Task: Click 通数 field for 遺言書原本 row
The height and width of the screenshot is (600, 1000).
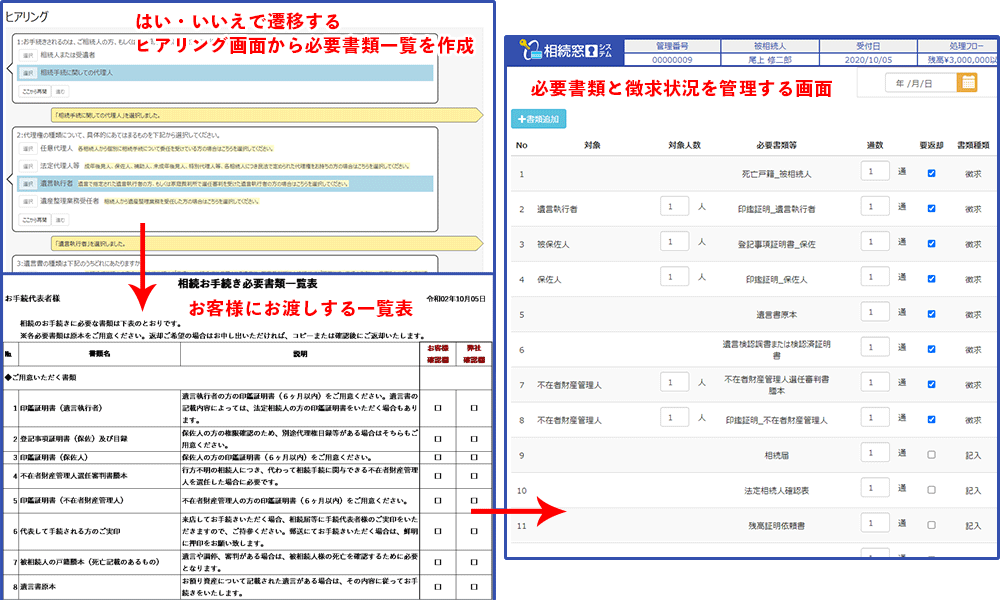Action: tap(875, 314)
